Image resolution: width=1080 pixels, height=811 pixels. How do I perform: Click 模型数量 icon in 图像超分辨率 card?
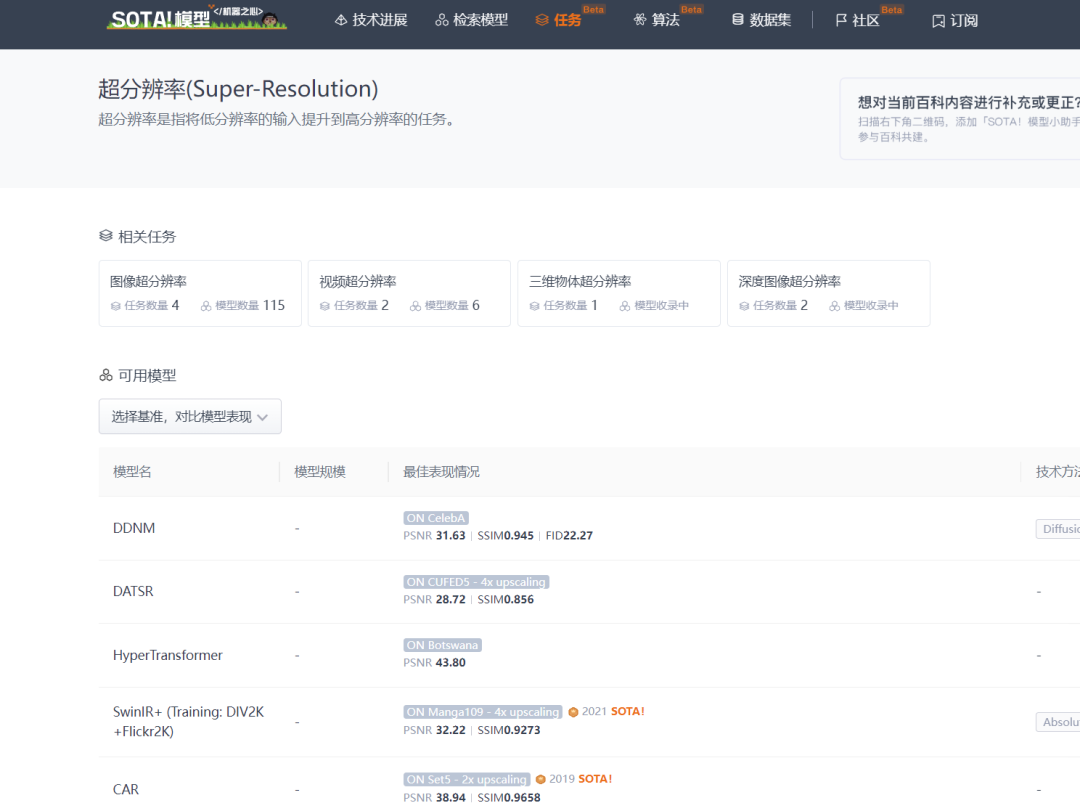(206, 306)
